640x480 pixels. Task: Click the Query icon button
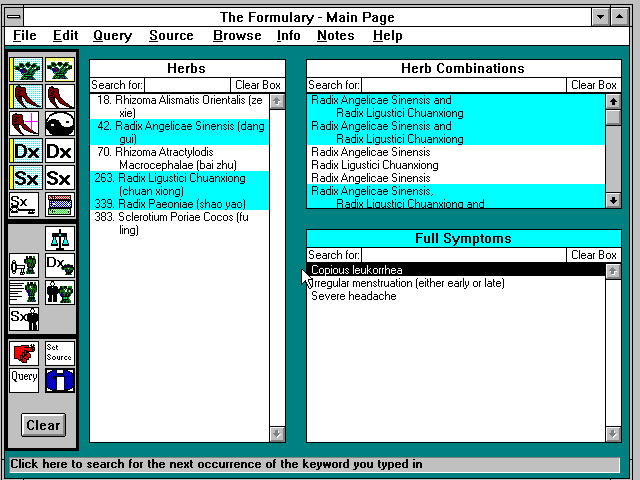tap(25, 380)
